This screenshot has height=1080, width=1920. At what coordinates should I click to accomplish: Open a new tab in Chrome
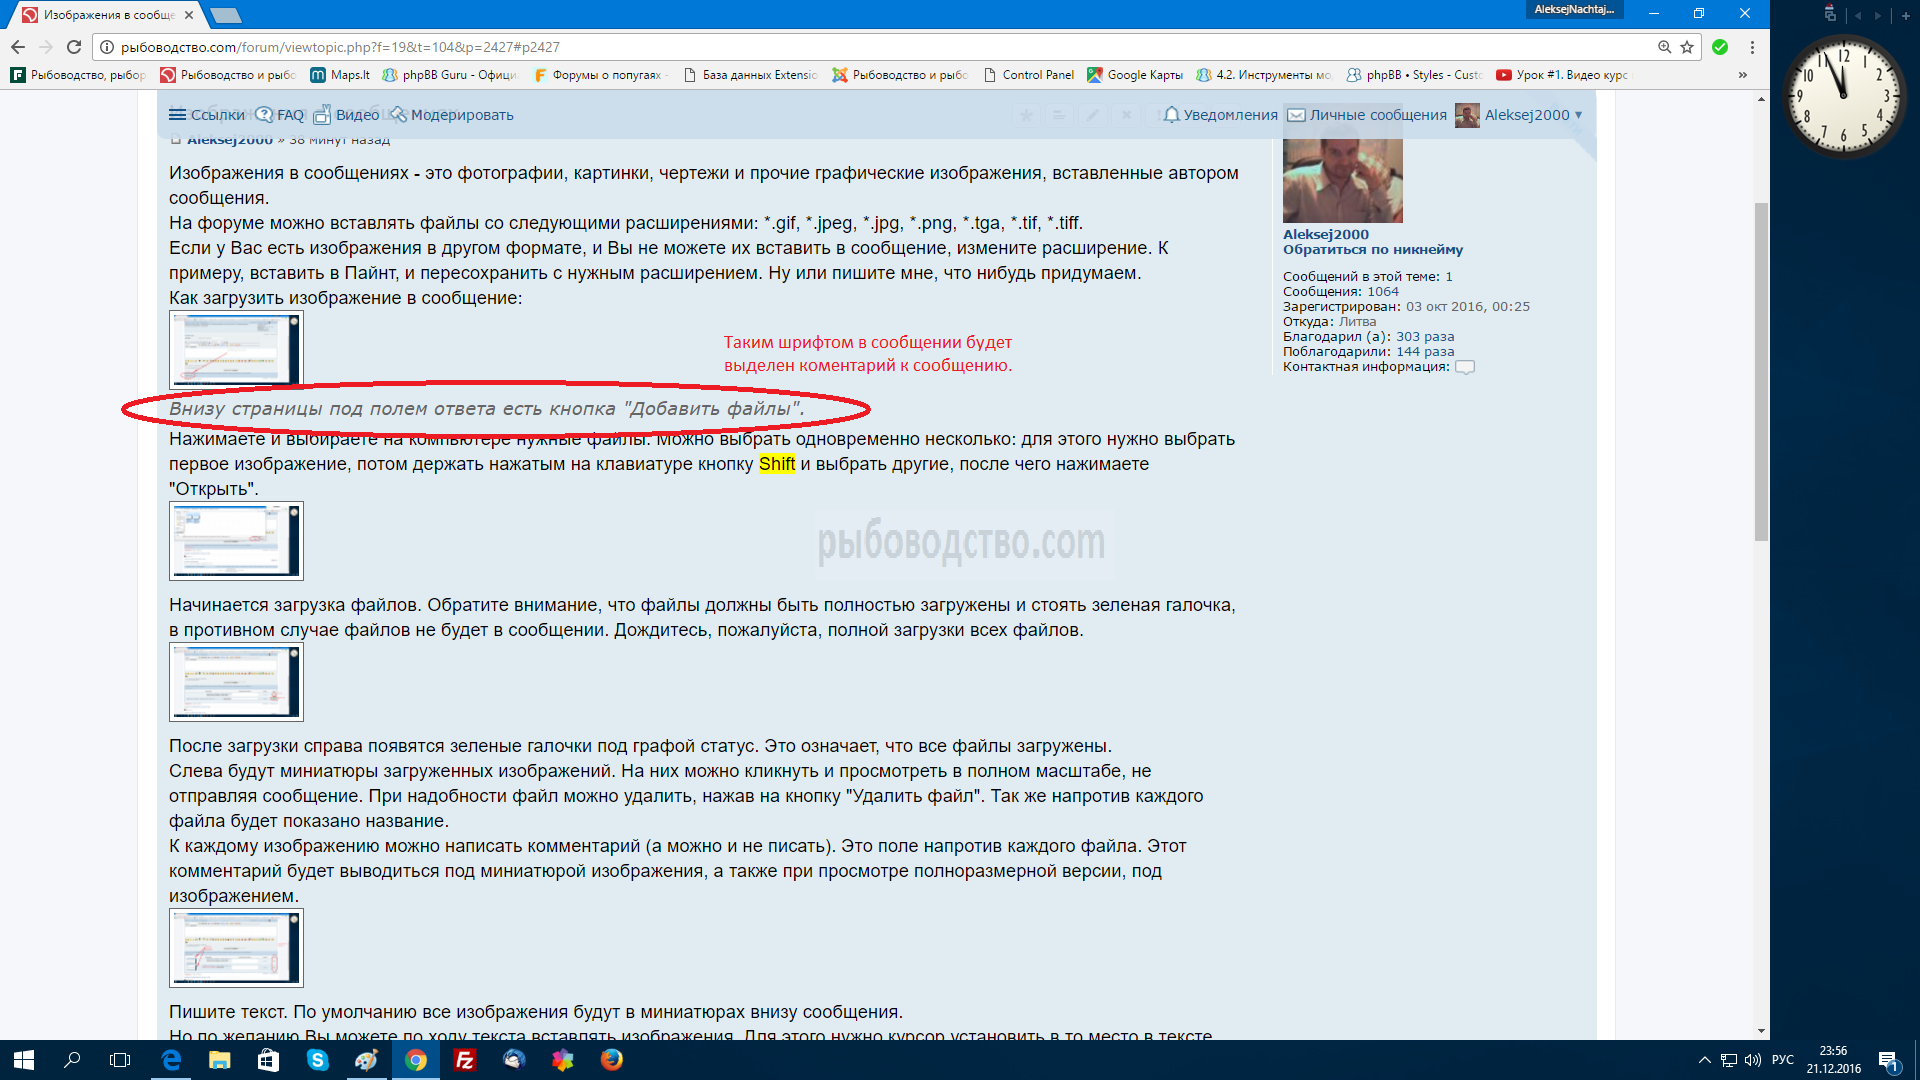coord(226,15)
